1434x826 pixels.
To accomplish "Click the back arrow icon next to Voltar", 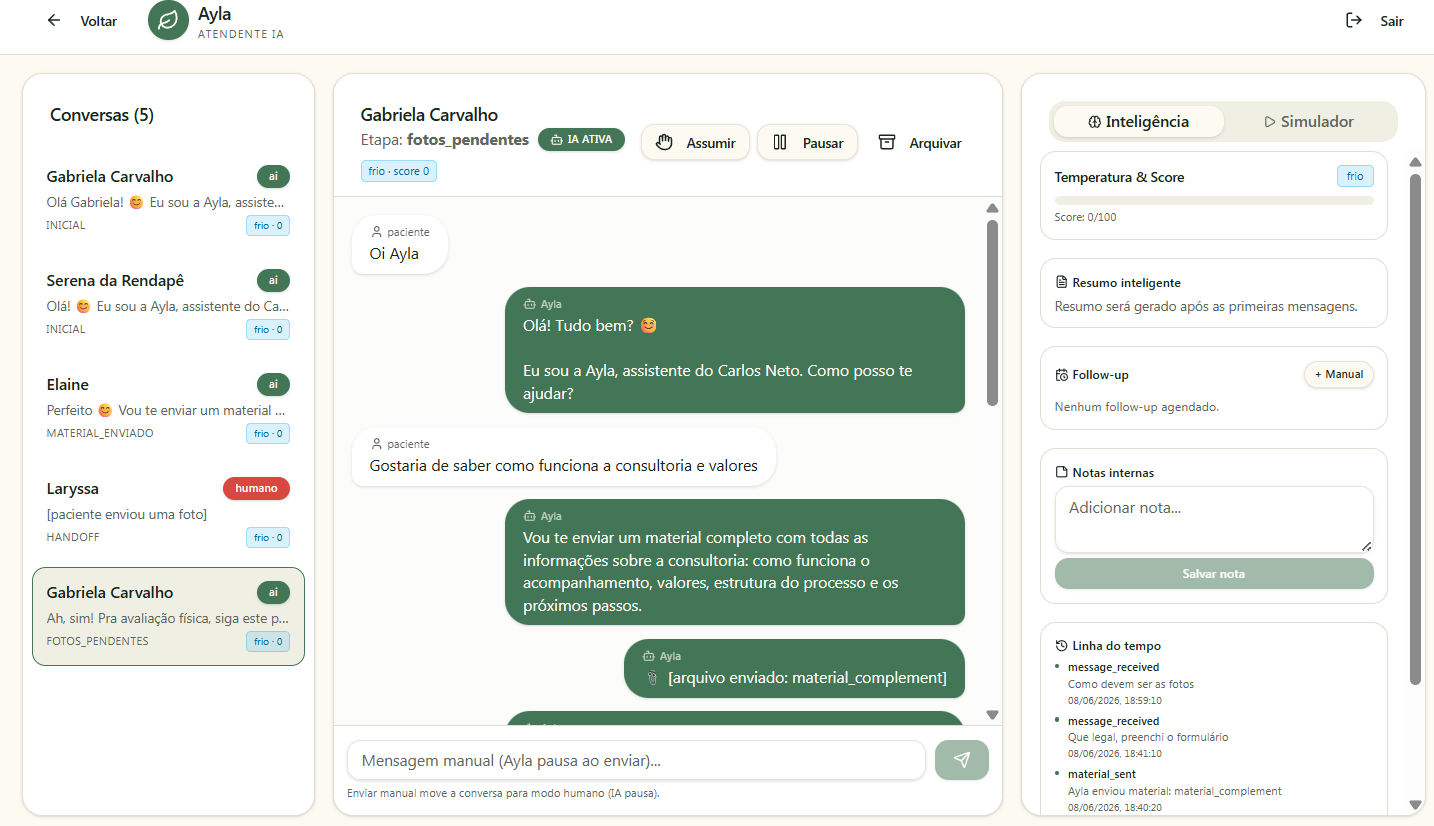I will 54,21.
